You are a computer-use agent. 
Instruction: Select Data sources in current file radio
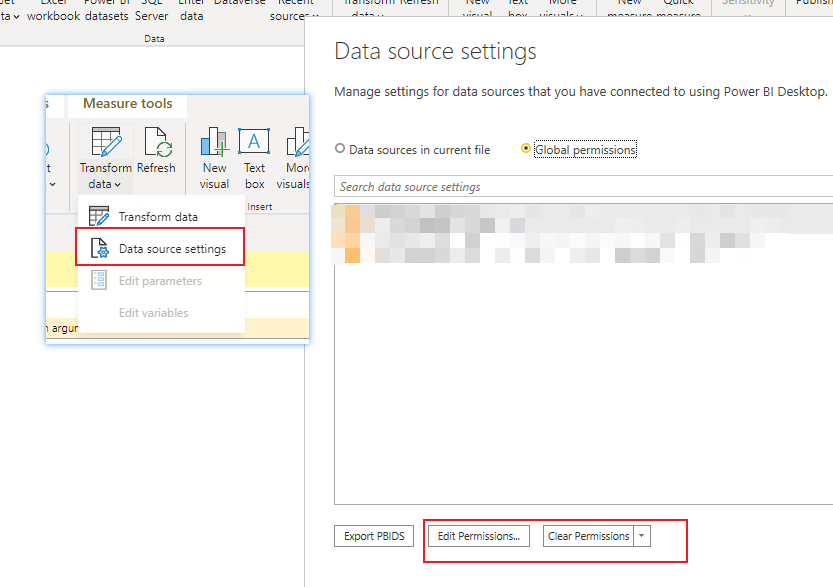coord(340,149)
